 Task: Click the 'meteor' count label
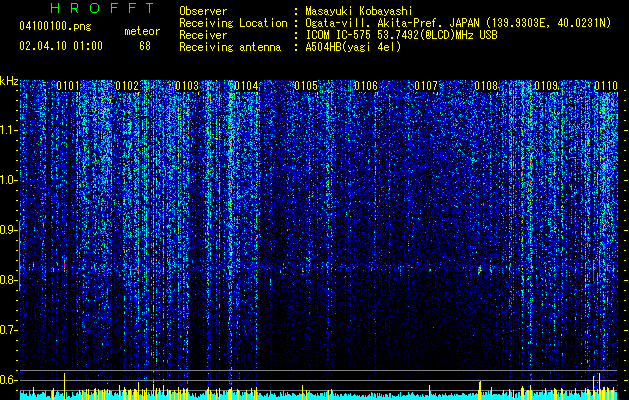point(142,31)
